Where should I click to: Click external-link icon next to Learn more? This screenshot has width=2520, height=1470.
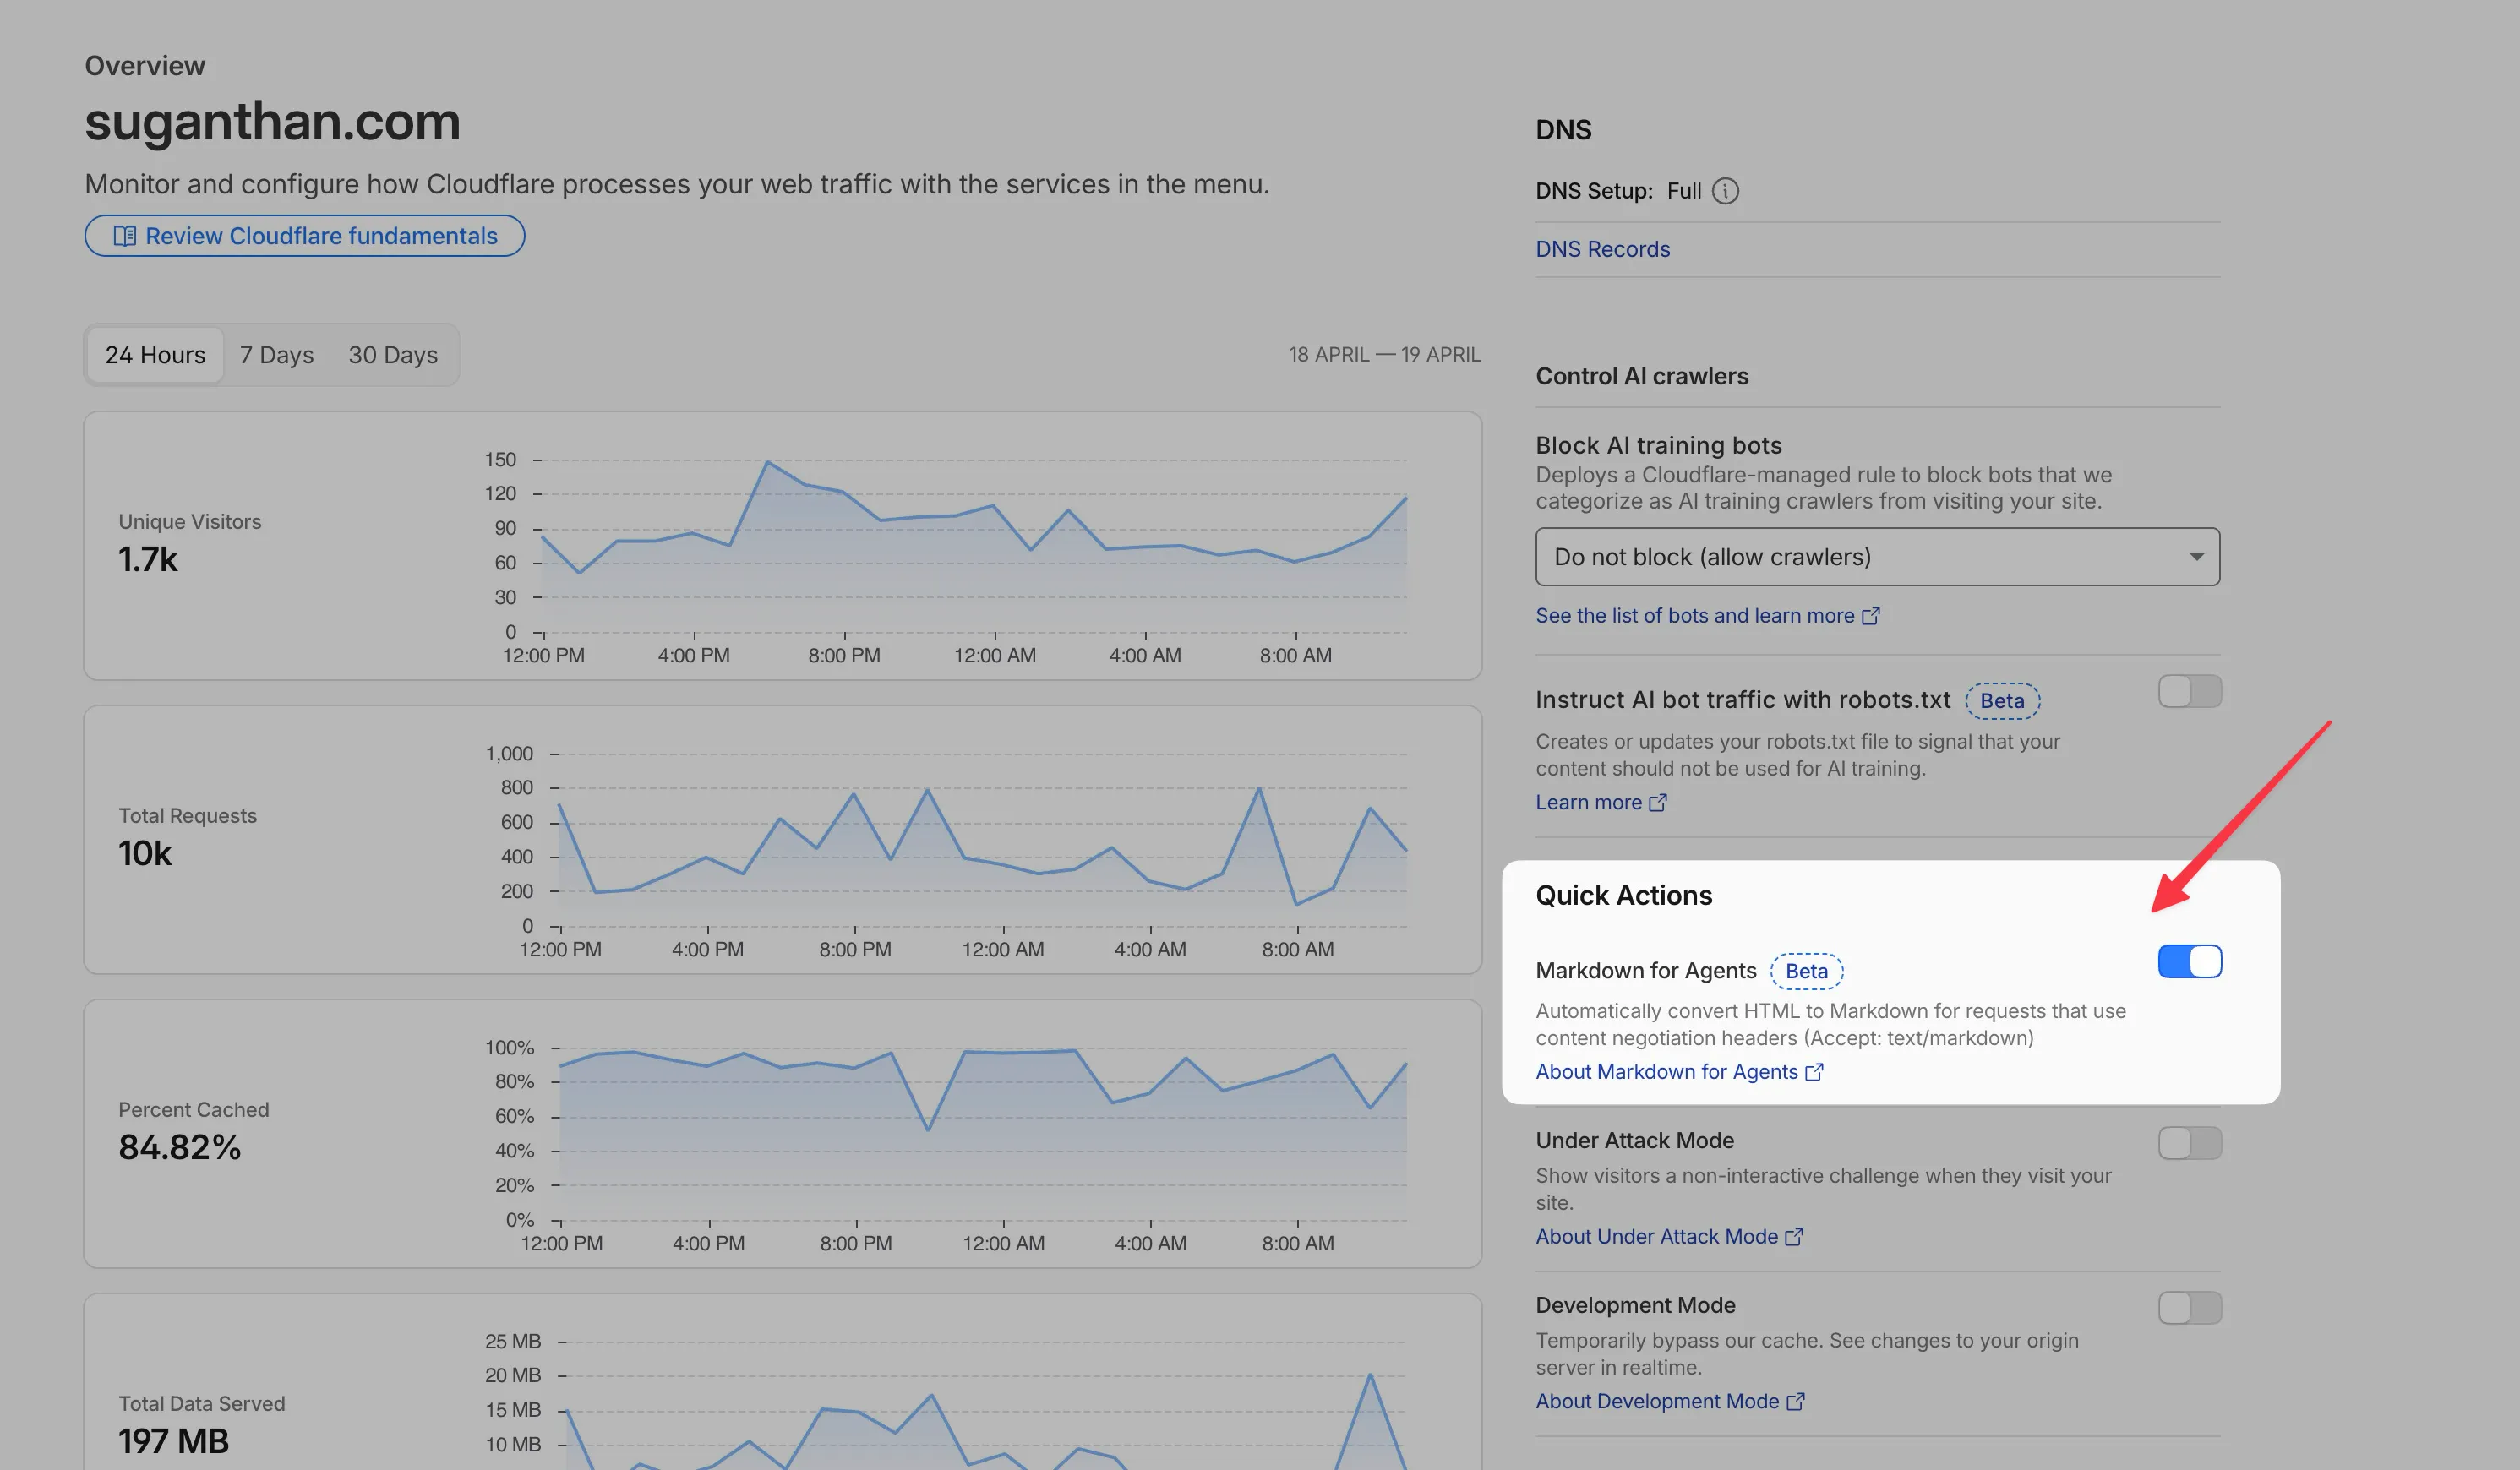tap(1657, 803)
